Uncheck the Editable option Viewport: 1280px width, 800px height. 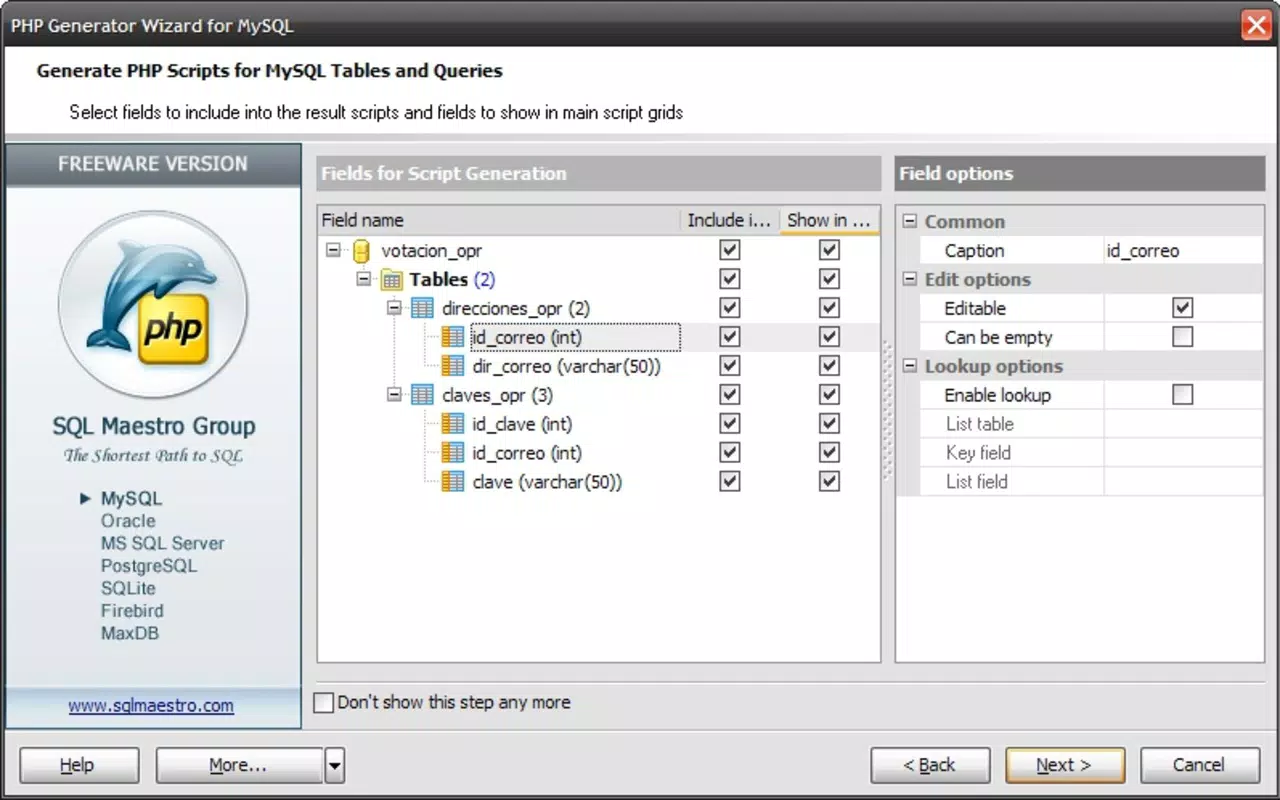[x=1183, y=309]
